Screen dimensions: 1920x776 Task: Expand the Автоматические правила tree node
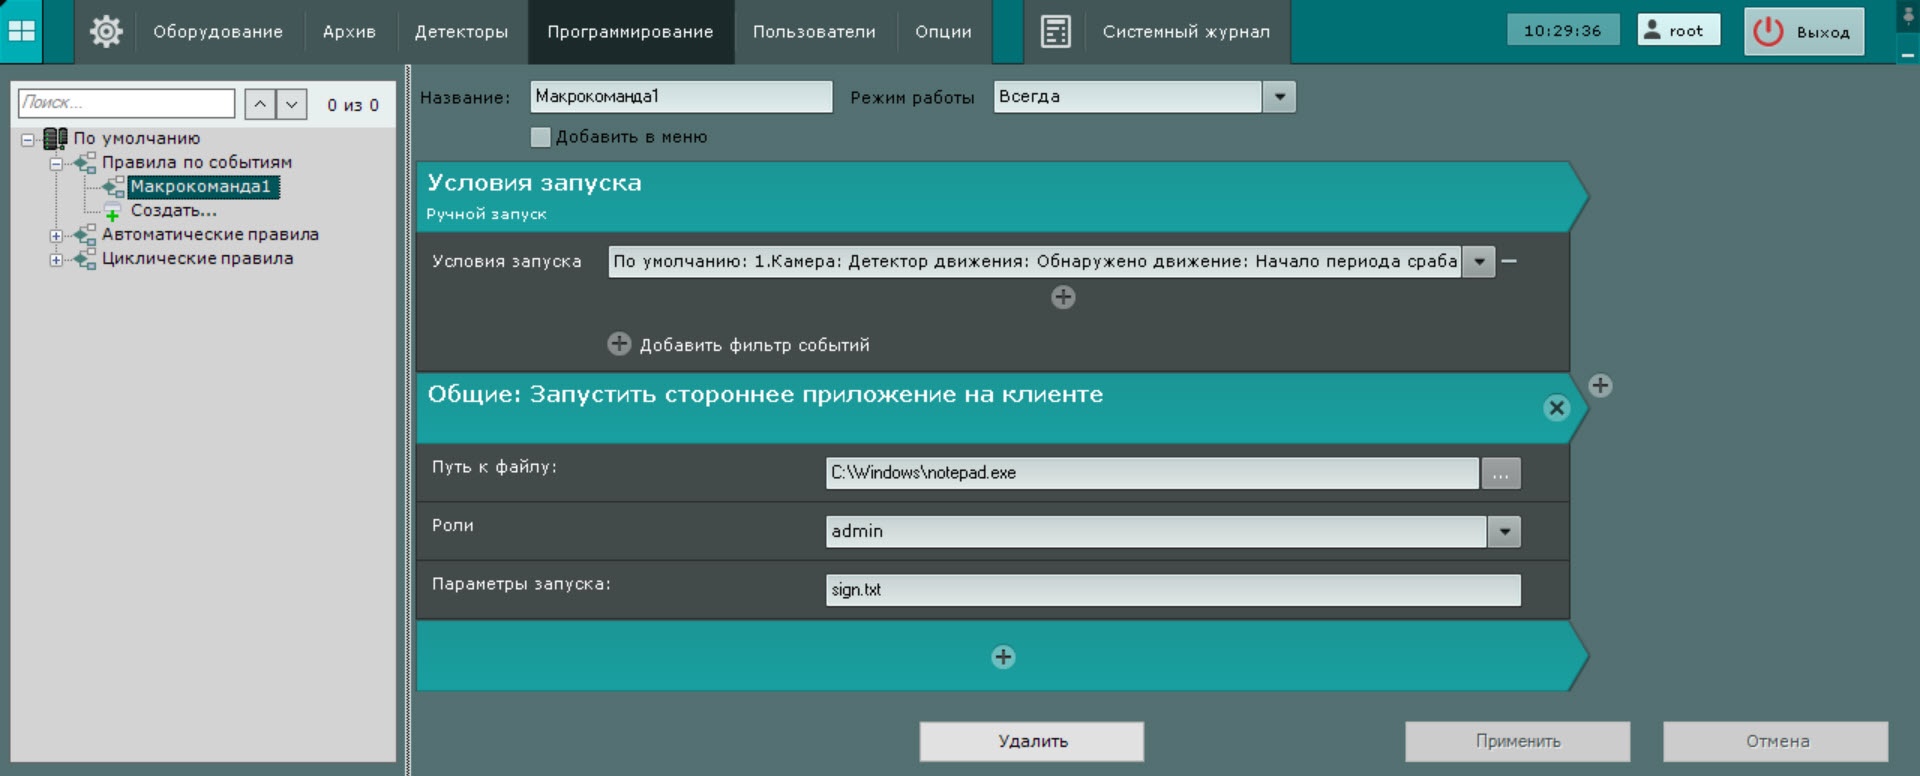pyautogui.click(x=56, y=236)
